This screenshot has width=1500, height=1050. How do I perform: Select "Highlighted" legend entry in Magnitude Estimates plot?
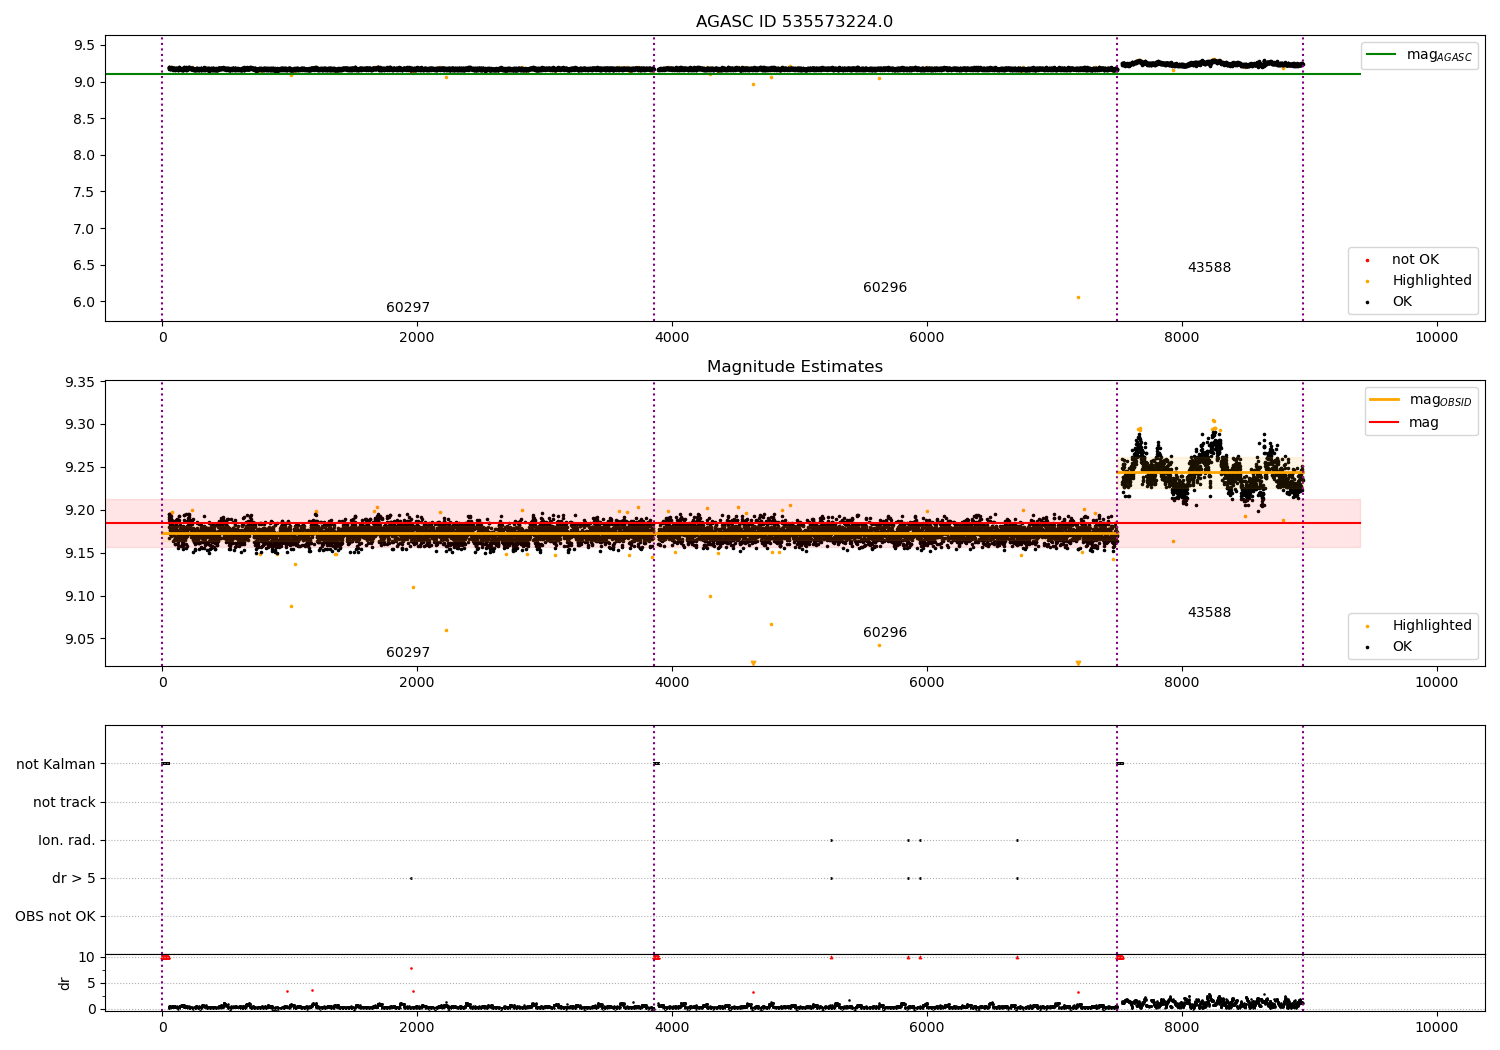pyautogui.click(x=1432, y=626)
